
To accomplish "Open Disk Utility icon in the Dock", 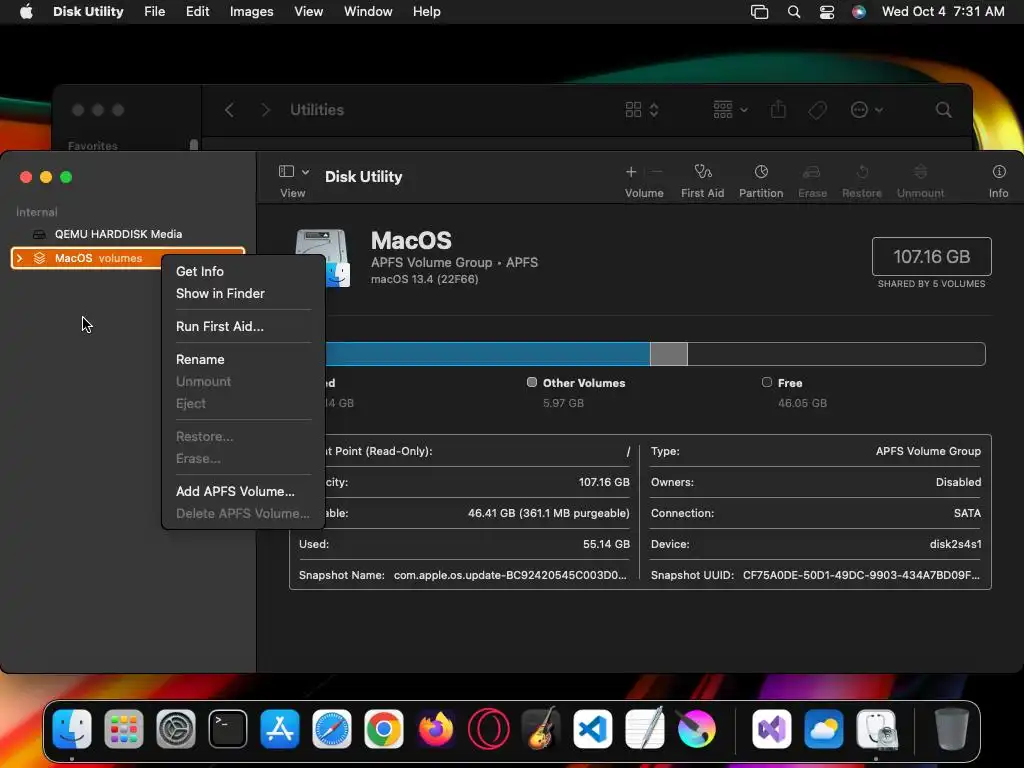I will click(x=876, y=728).
